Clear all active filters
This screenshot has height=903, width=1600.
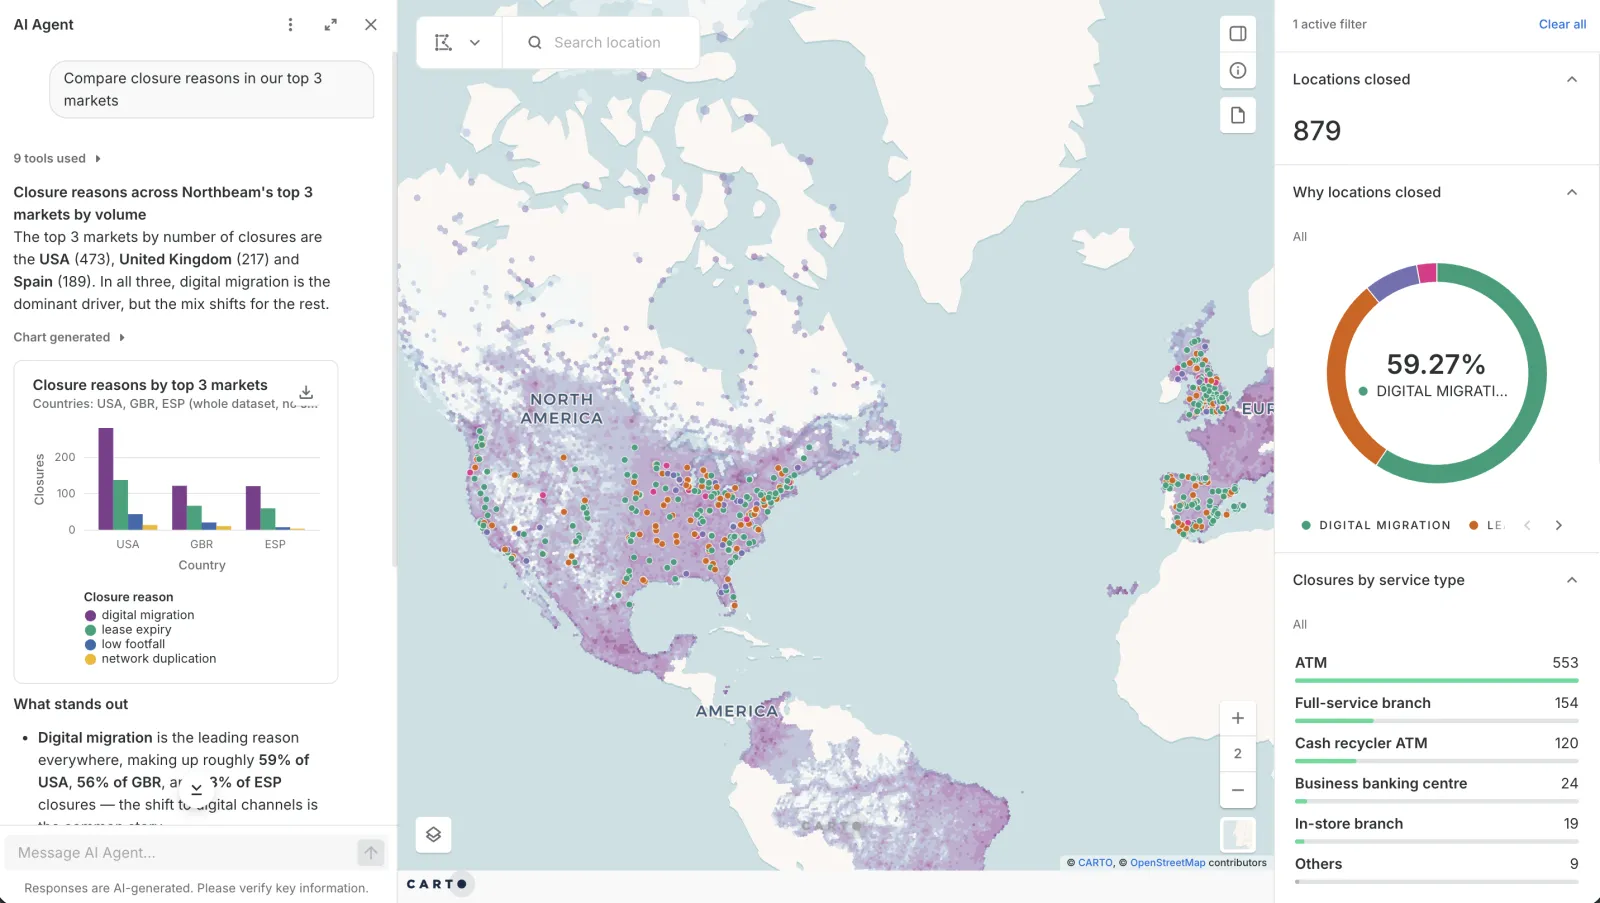(1562, 24)
